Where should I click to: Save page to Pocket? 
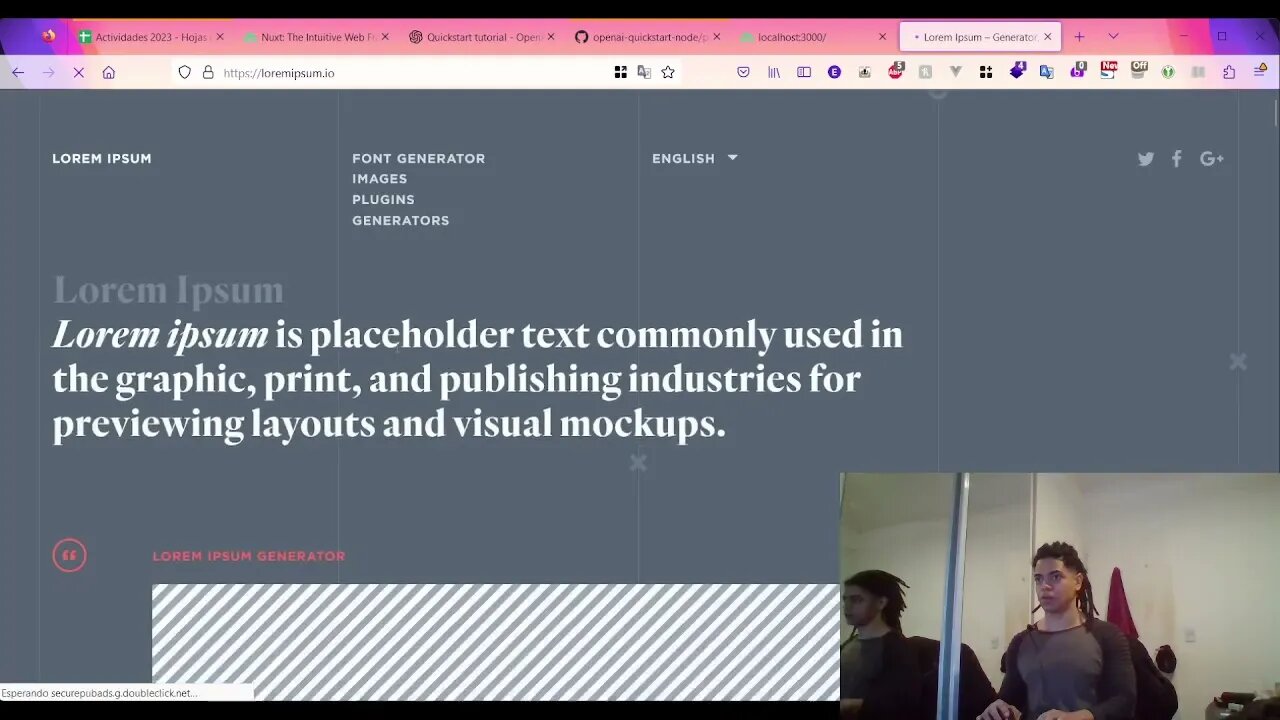(x=743, y=72)
